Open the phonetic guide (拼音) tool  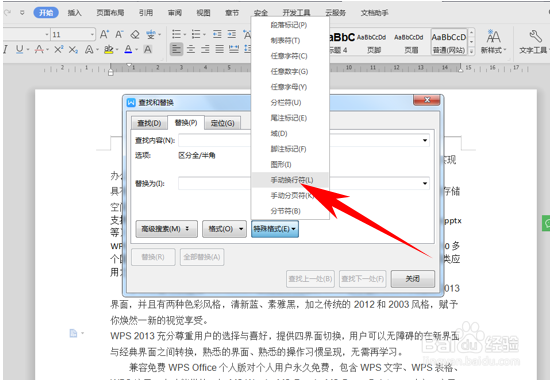coord(151,34)
